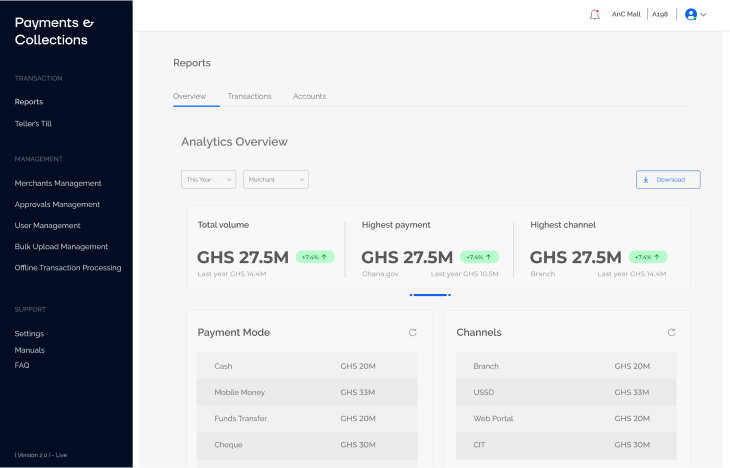This screenshot has height=468, width=730.
Task: Go to Merchants Management
Action: 58,183
